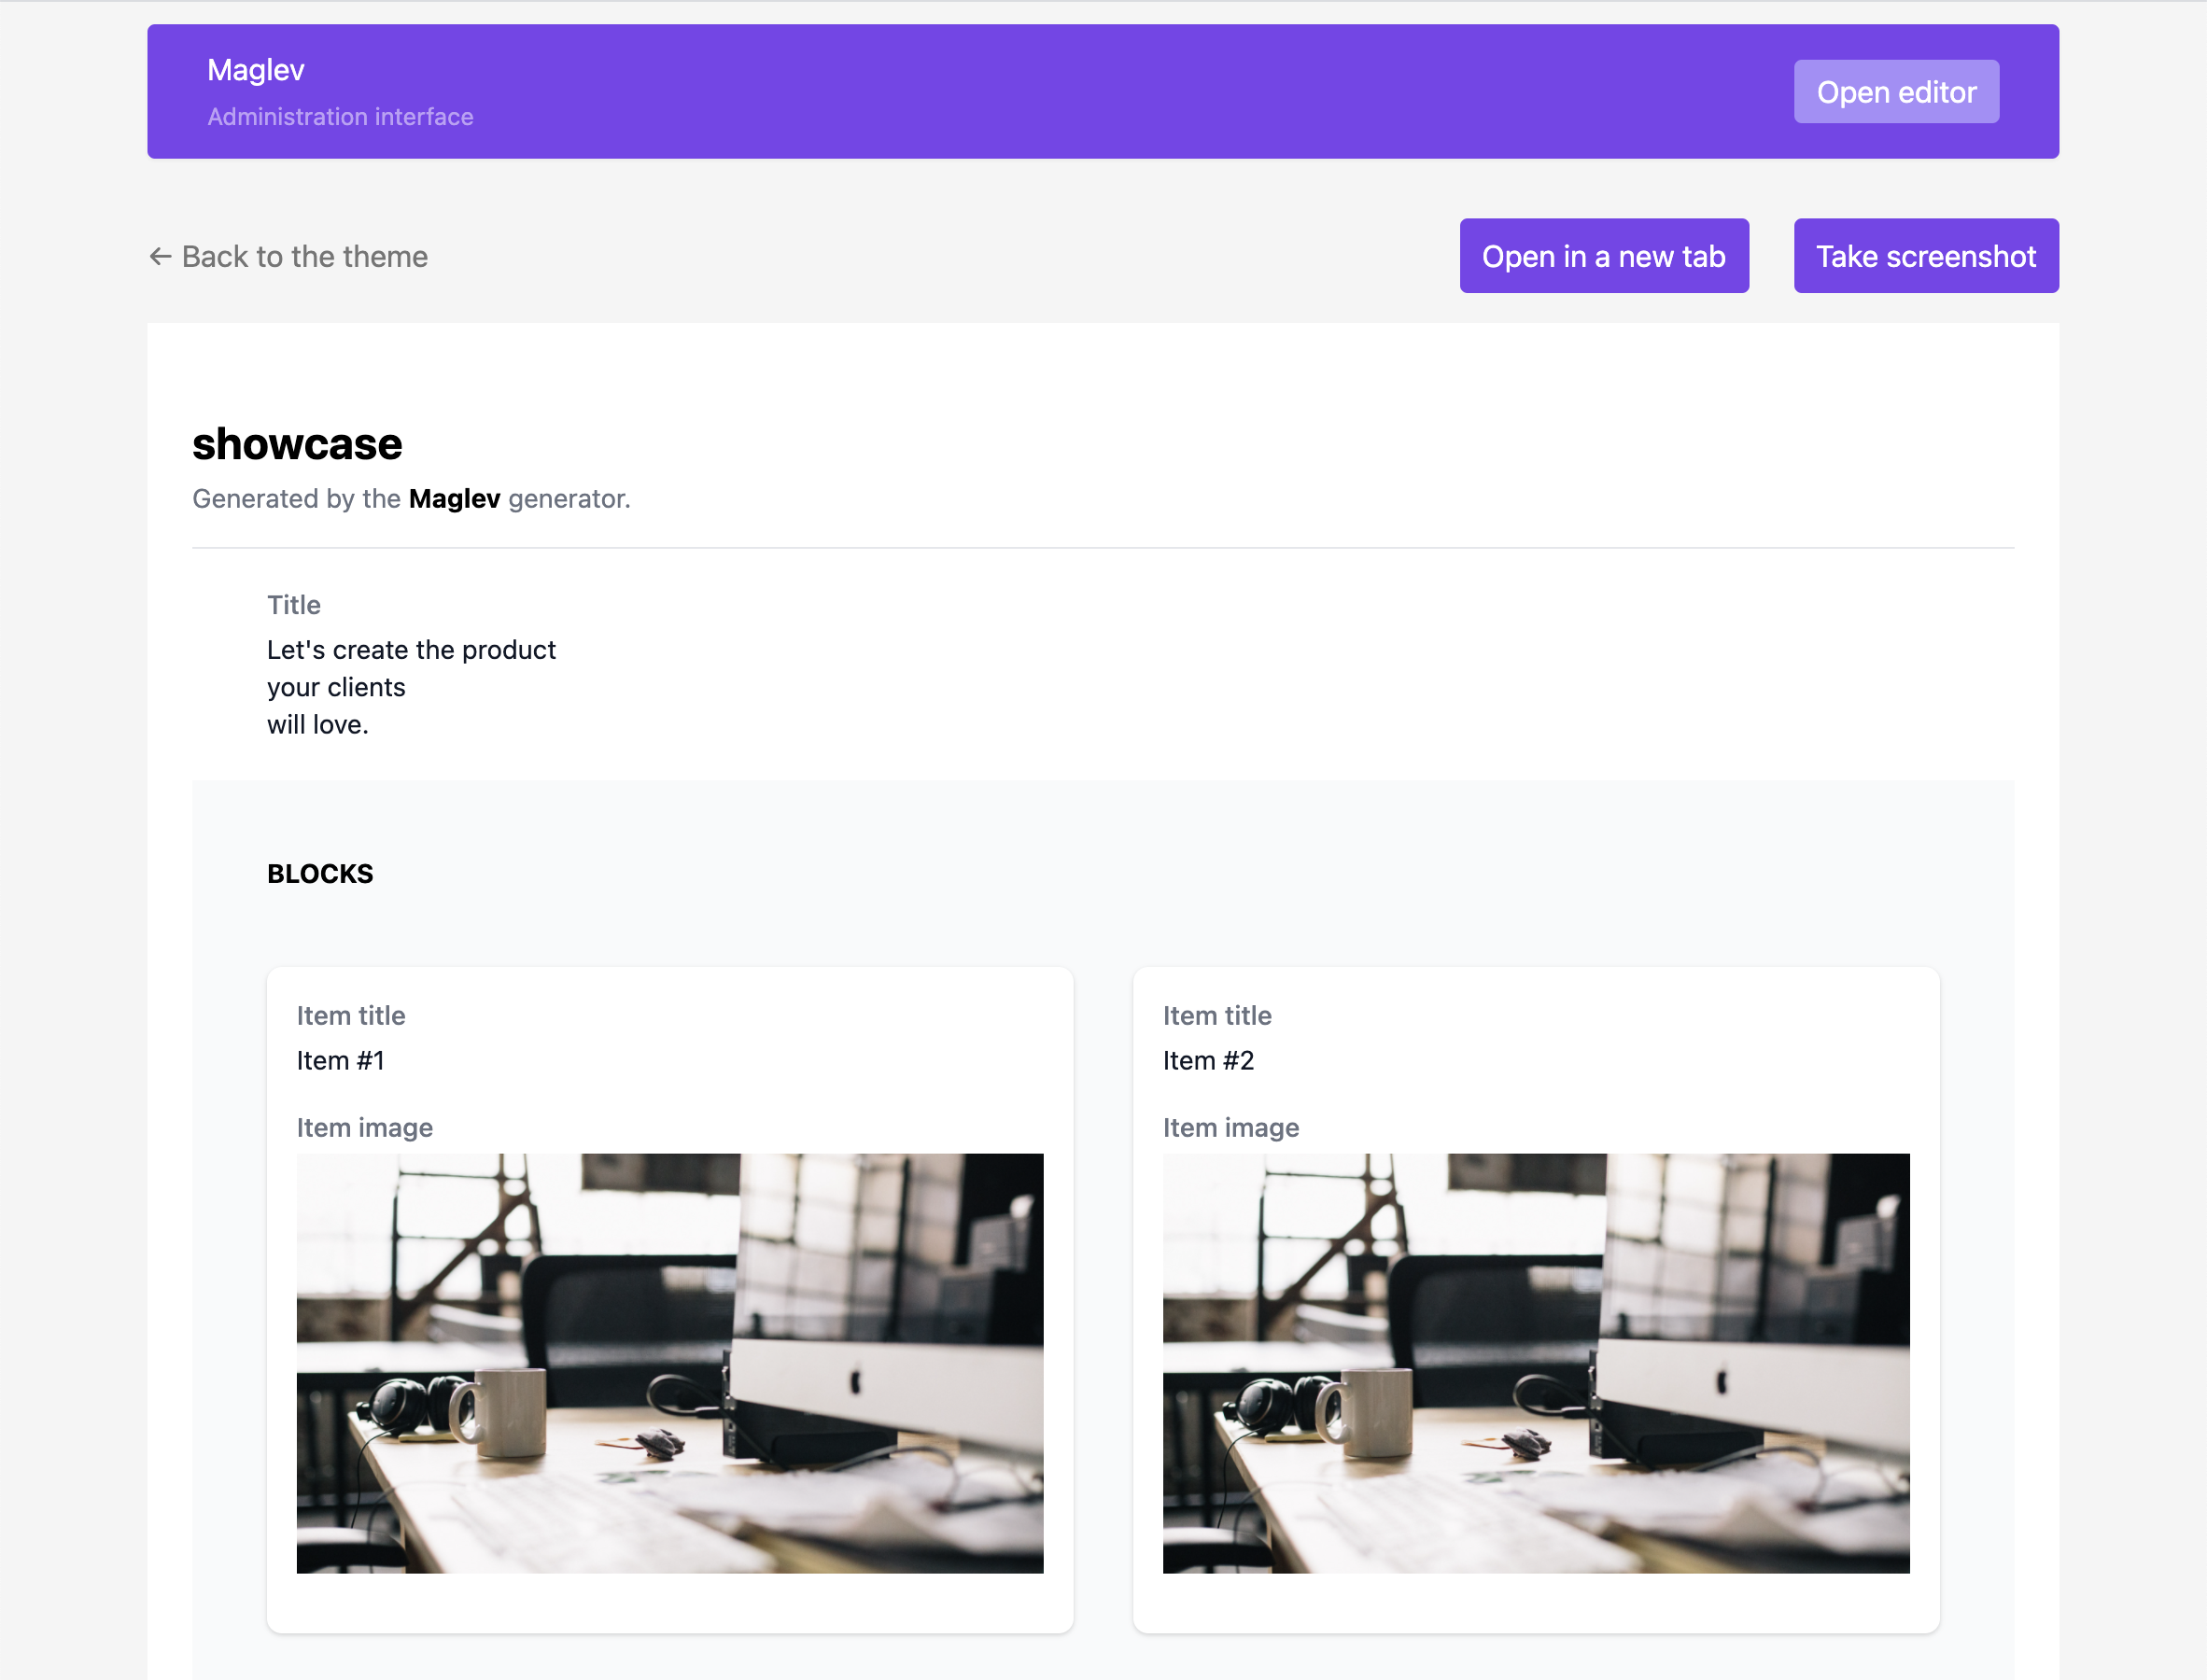The image size is (2207, 1680).
Task: Click the BLOCKS section header
Action: (320, 873)
